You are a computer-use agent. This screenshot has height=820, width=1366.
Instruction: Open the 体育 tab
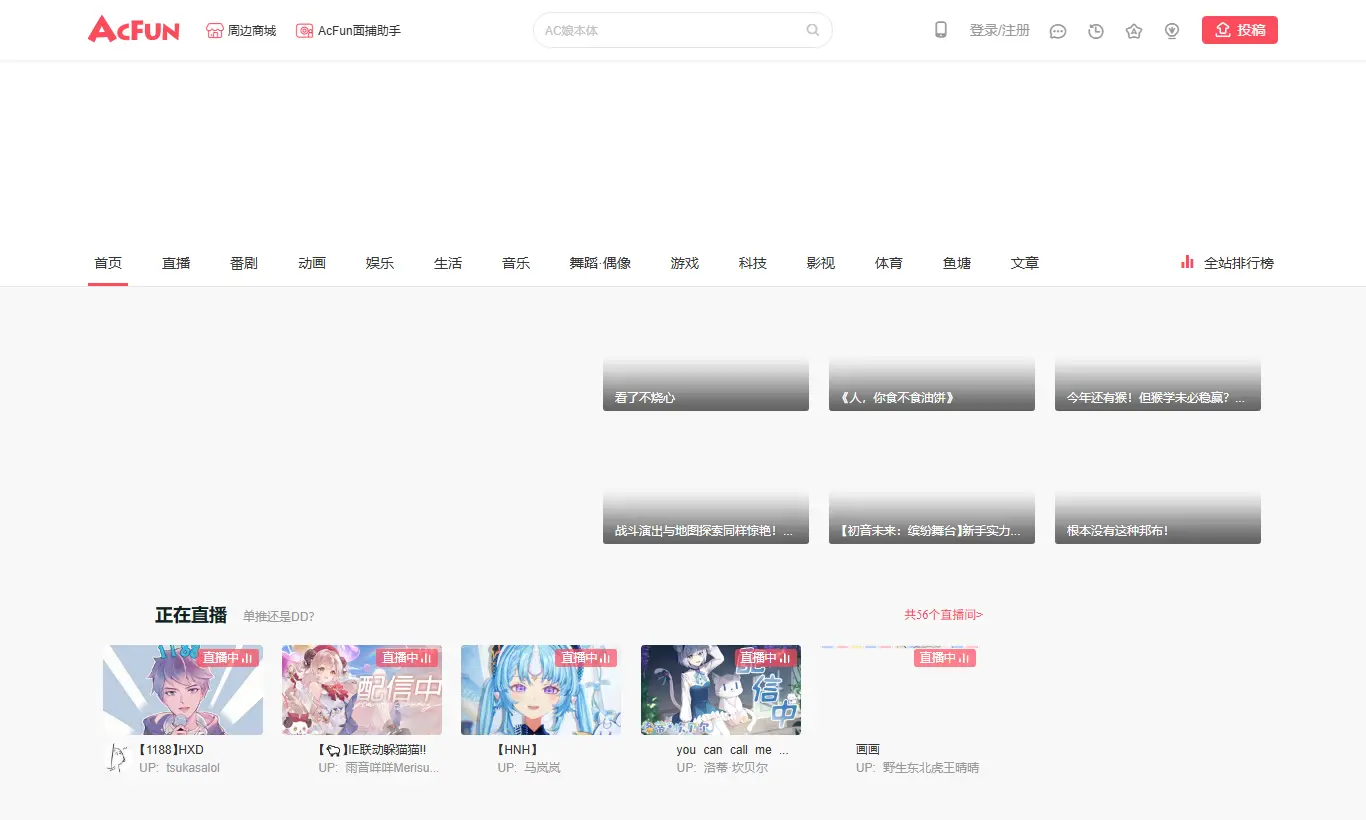coord(889,263)
